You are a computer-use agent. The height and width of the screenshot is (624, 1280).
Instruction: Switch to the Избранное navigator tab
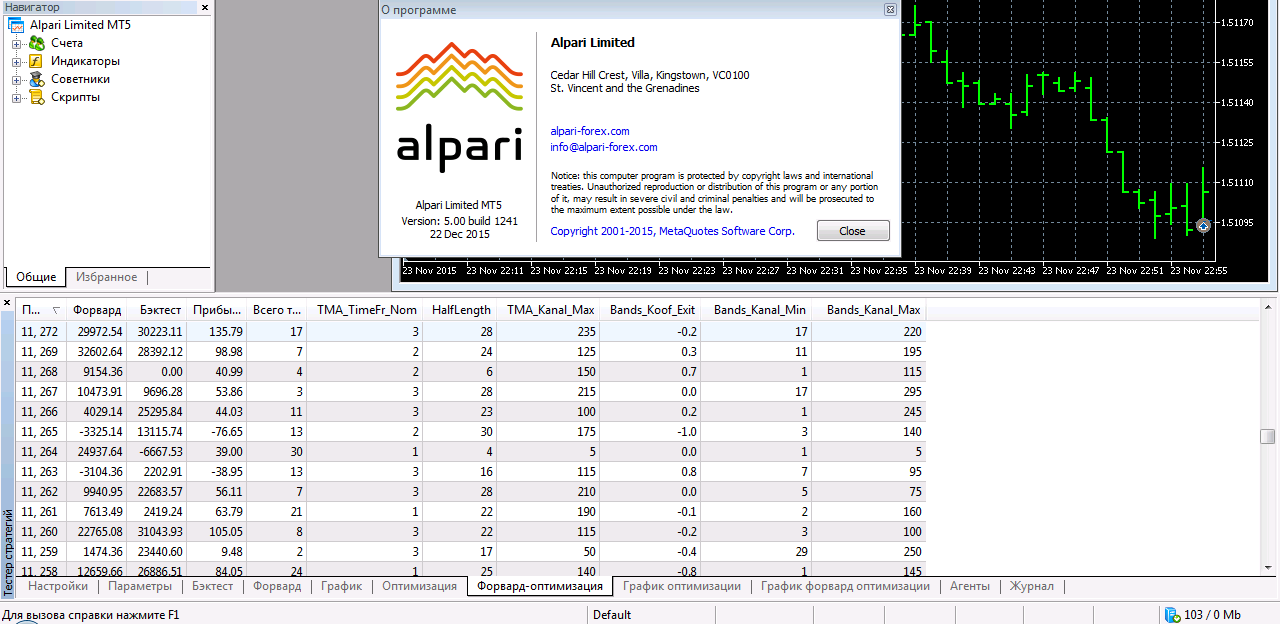[107, 277]
